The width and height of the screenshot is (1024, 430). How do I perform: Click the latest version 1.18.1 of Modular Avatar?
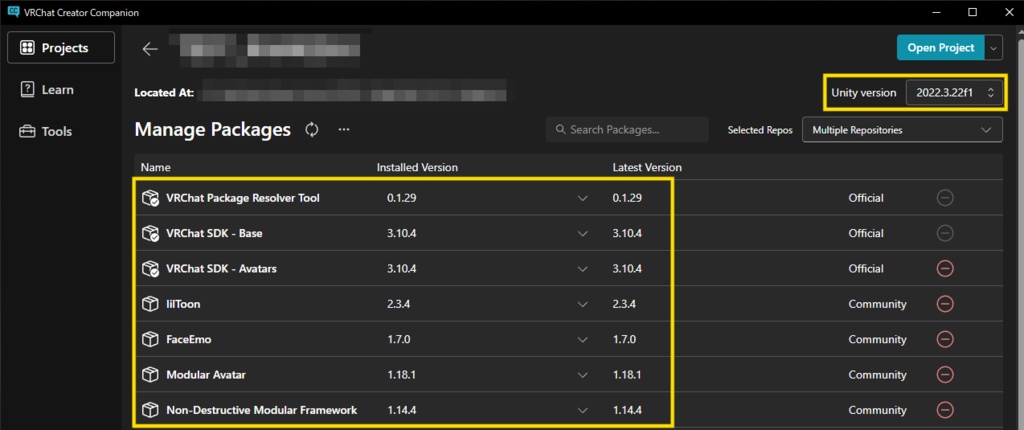click(627, 374)
